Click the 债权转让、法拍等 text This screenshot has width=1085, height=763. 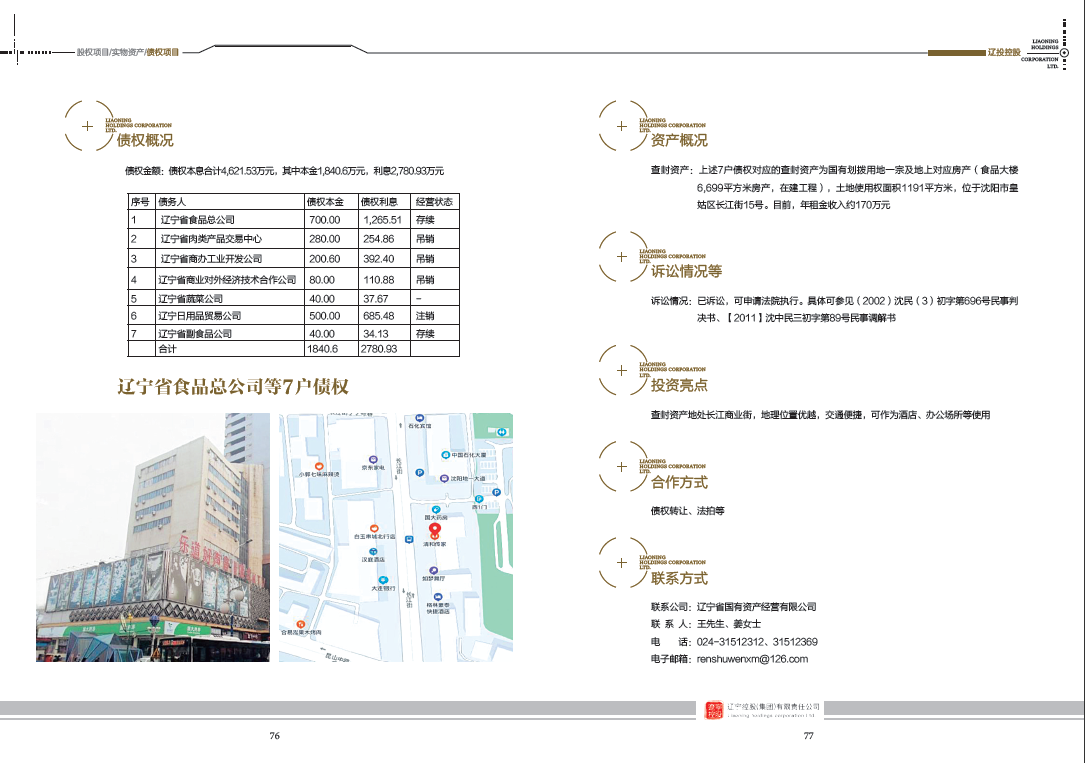click(688, 511)
